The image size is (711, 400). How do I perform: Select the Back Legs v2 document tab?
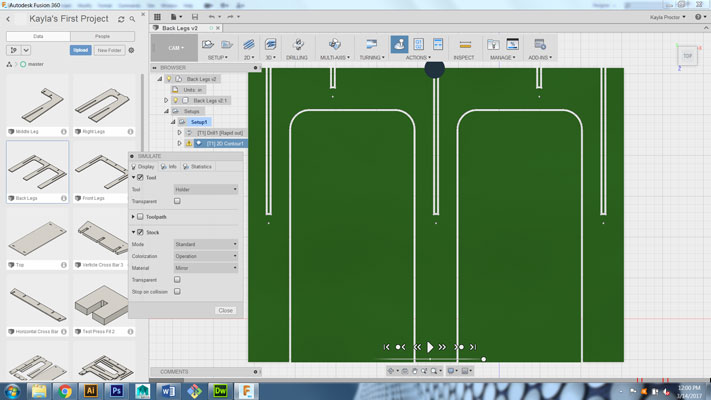(x=180, y=28)
